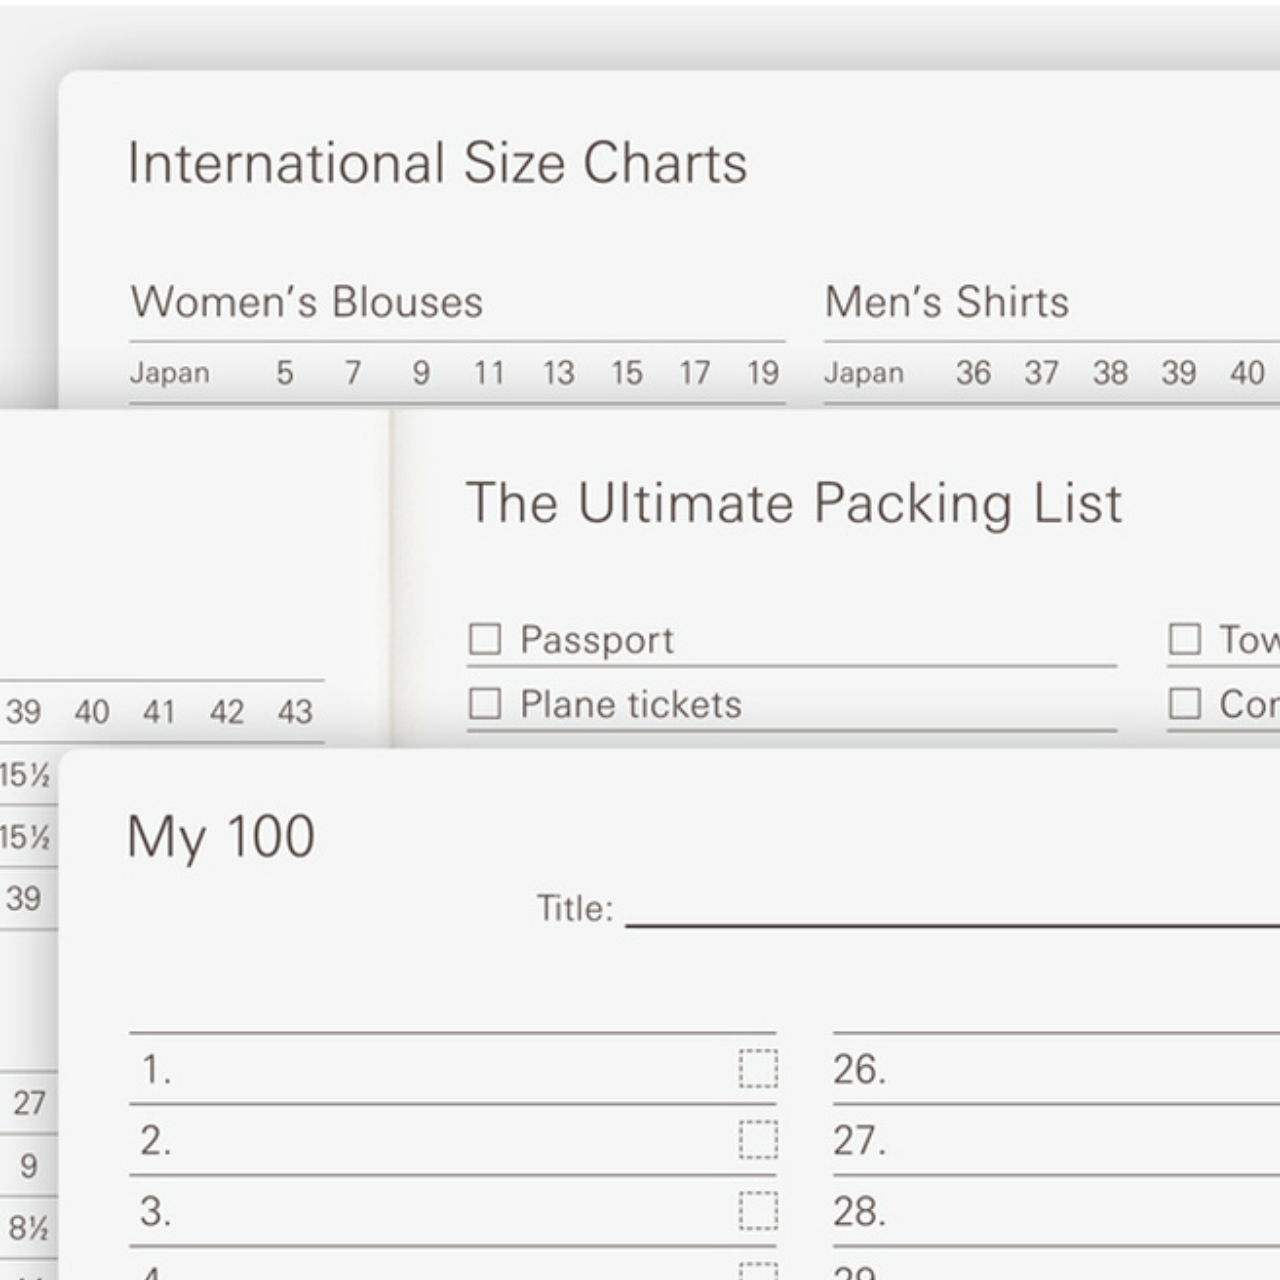Click the "Women's Blouses" heading
The width and height of the screenshot is (1280, 1280).
click(x=307, y=302)
